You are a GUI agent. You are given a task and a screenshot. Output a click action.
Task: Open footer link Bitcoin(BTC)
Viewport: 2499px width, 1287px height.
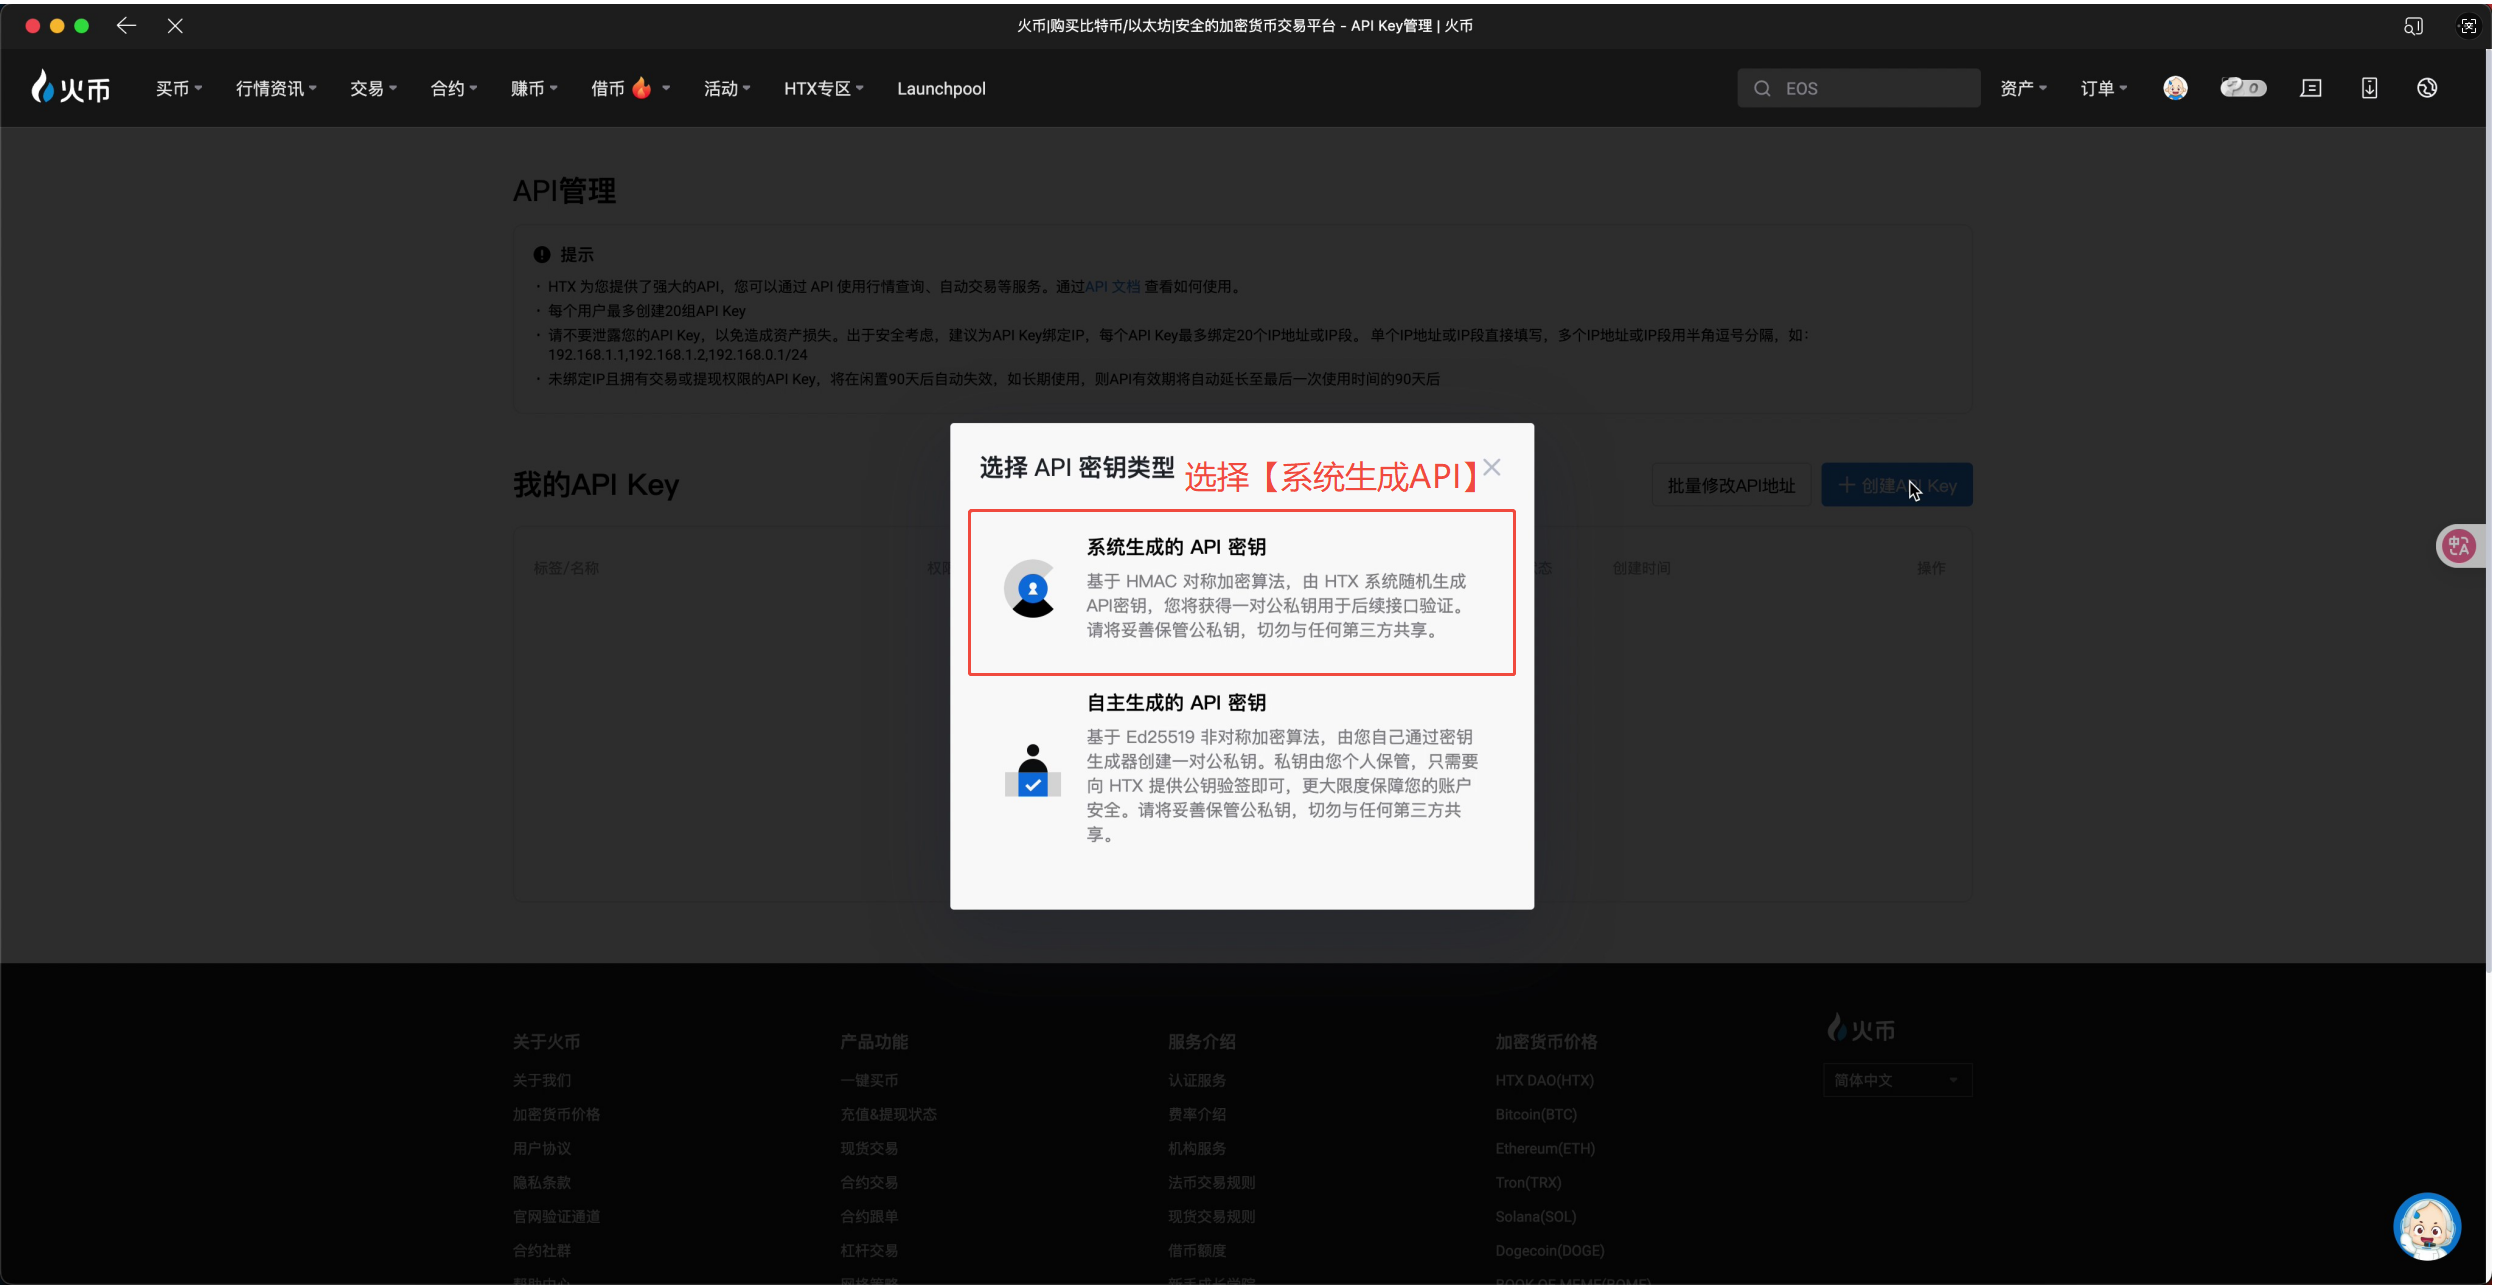point(1536,1114)
